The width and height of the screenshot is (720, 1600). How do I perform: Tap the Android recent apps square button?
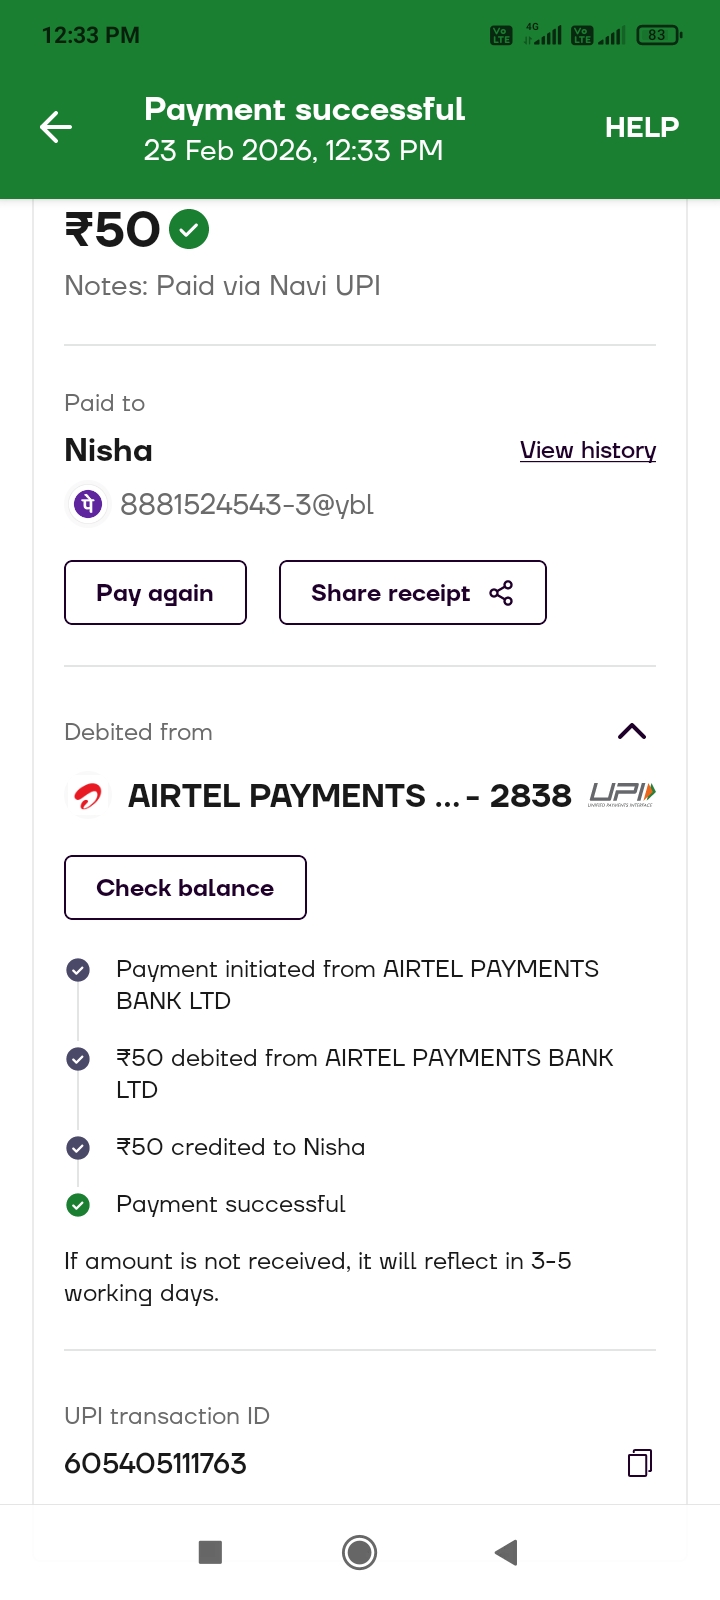click(x=210, y=1552)
